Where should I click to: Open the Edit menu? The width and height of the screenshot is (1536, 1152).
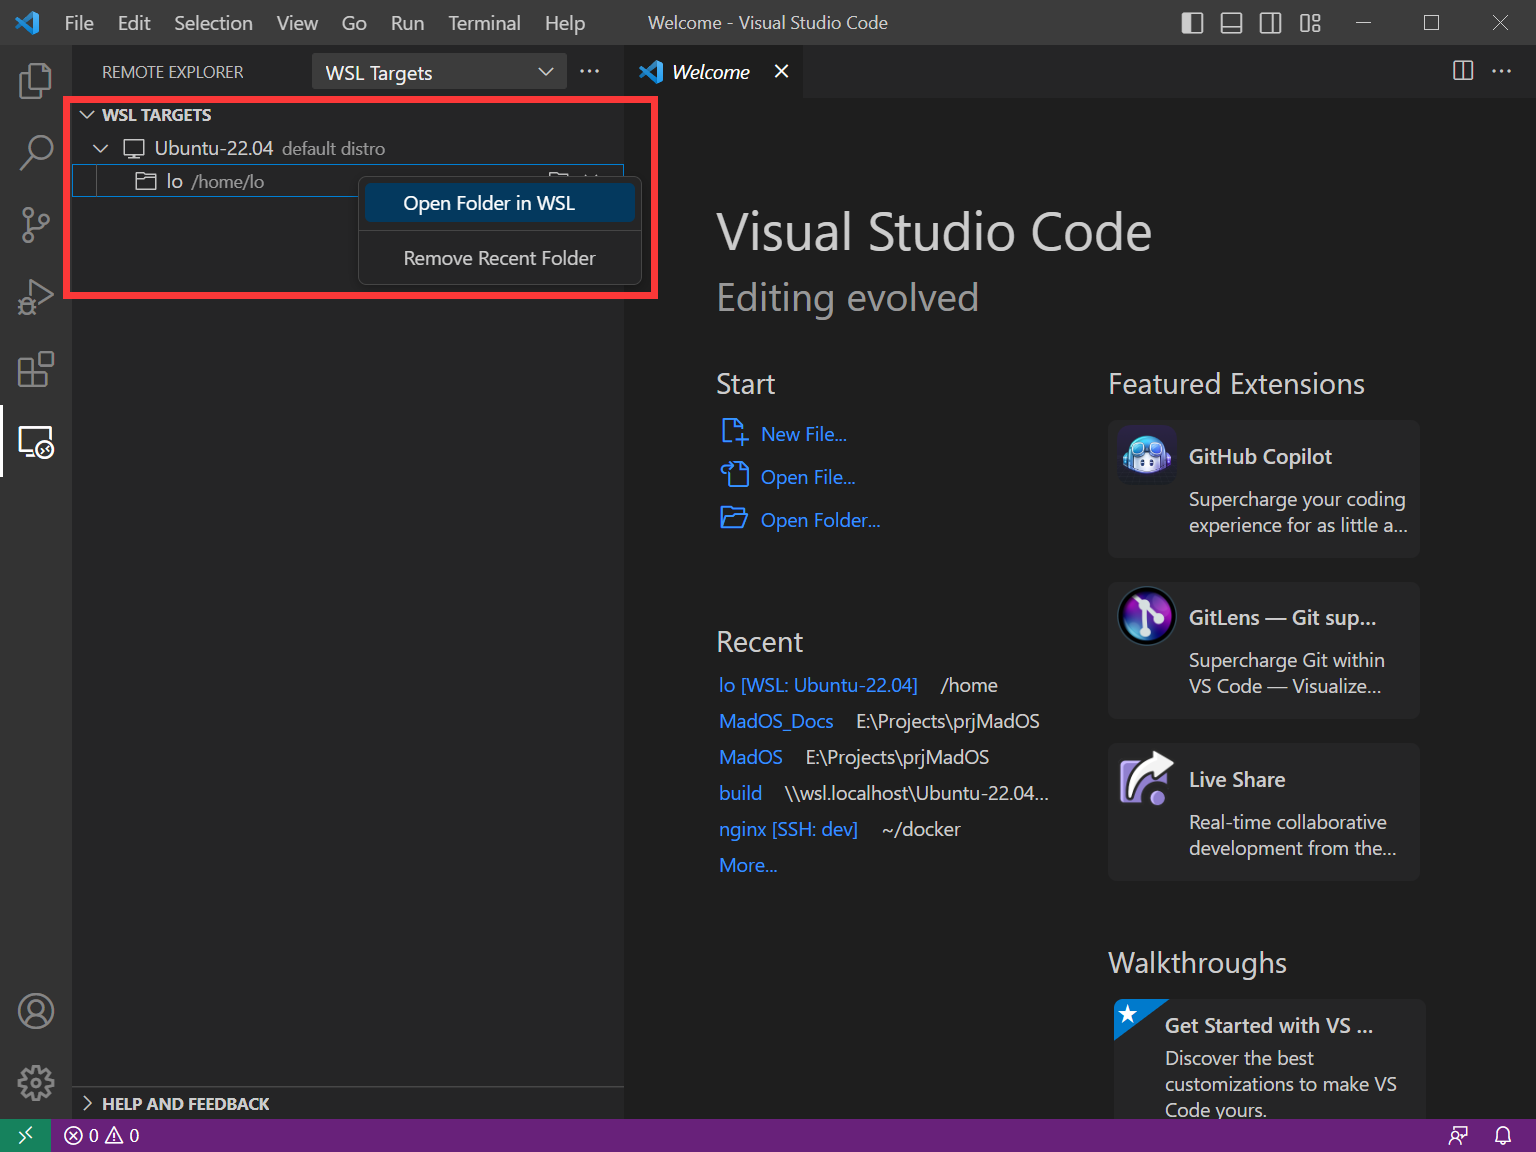click(134, 23)
